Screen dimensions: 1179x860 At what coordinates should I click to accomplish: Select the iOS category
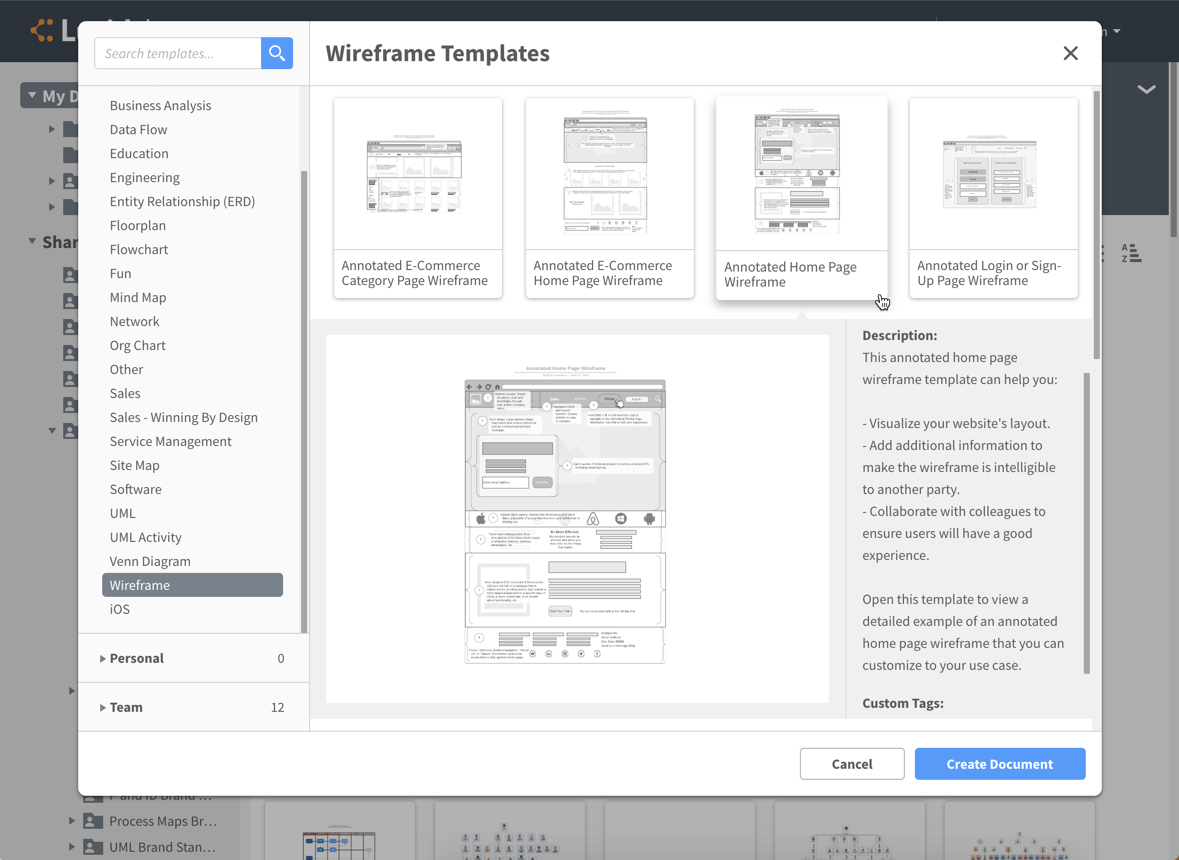coord(118,609)
